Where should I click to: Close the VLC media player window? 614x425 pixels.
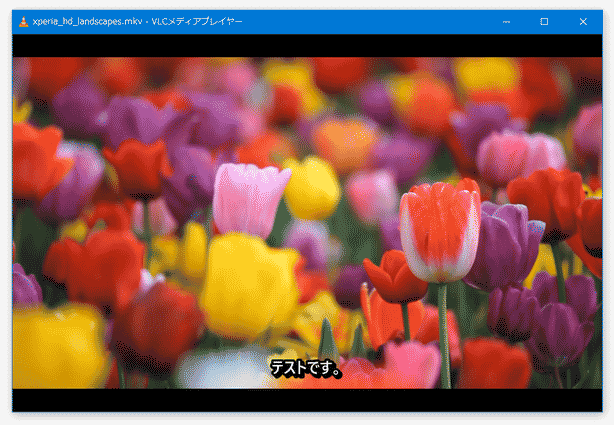click(x=583, y=21)
